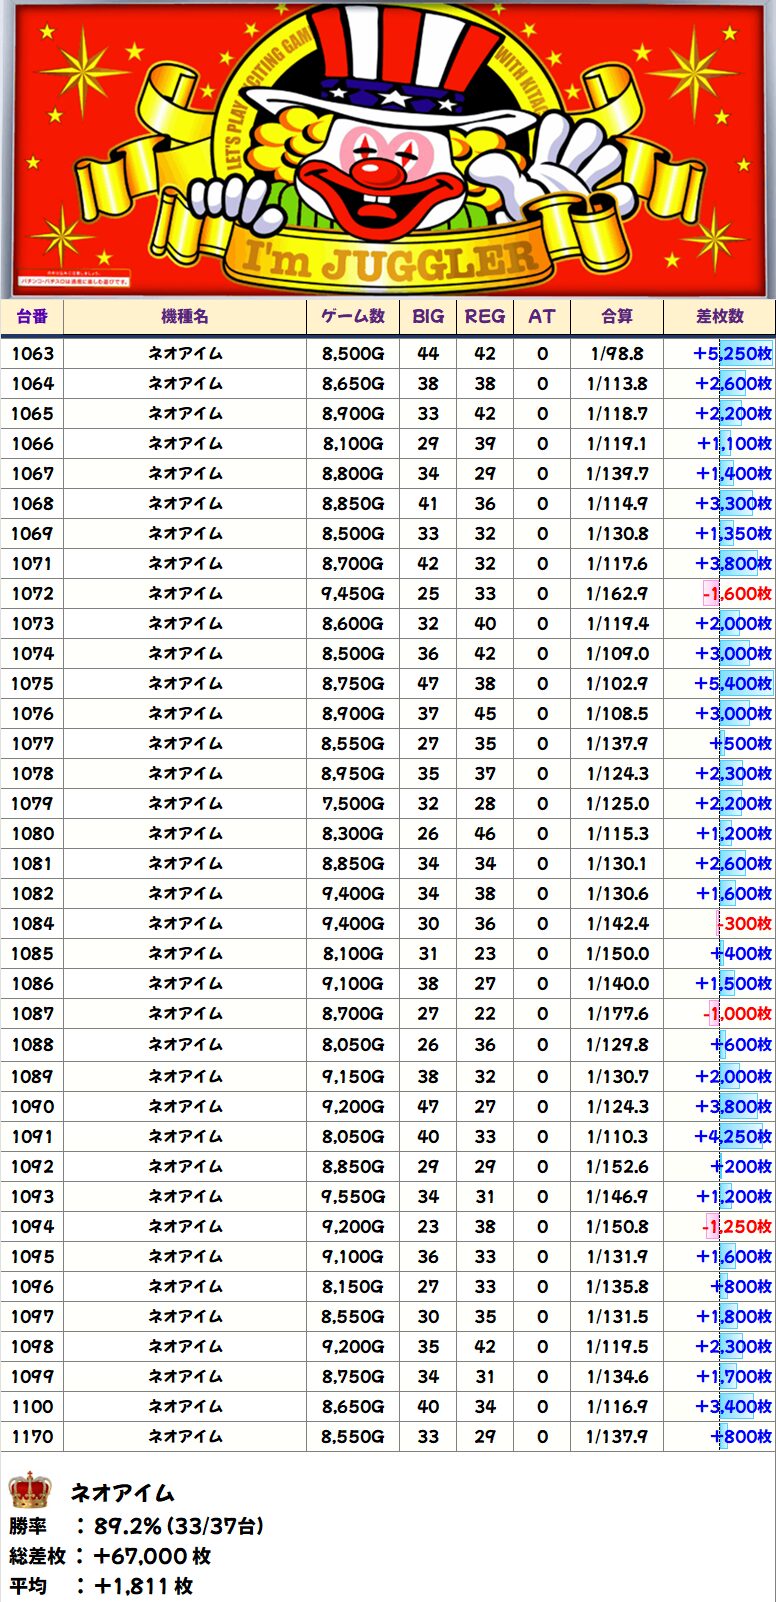776x1602 pixels.
Task: Select machine number 1170 in the last row
Action: coord(33,1437)
